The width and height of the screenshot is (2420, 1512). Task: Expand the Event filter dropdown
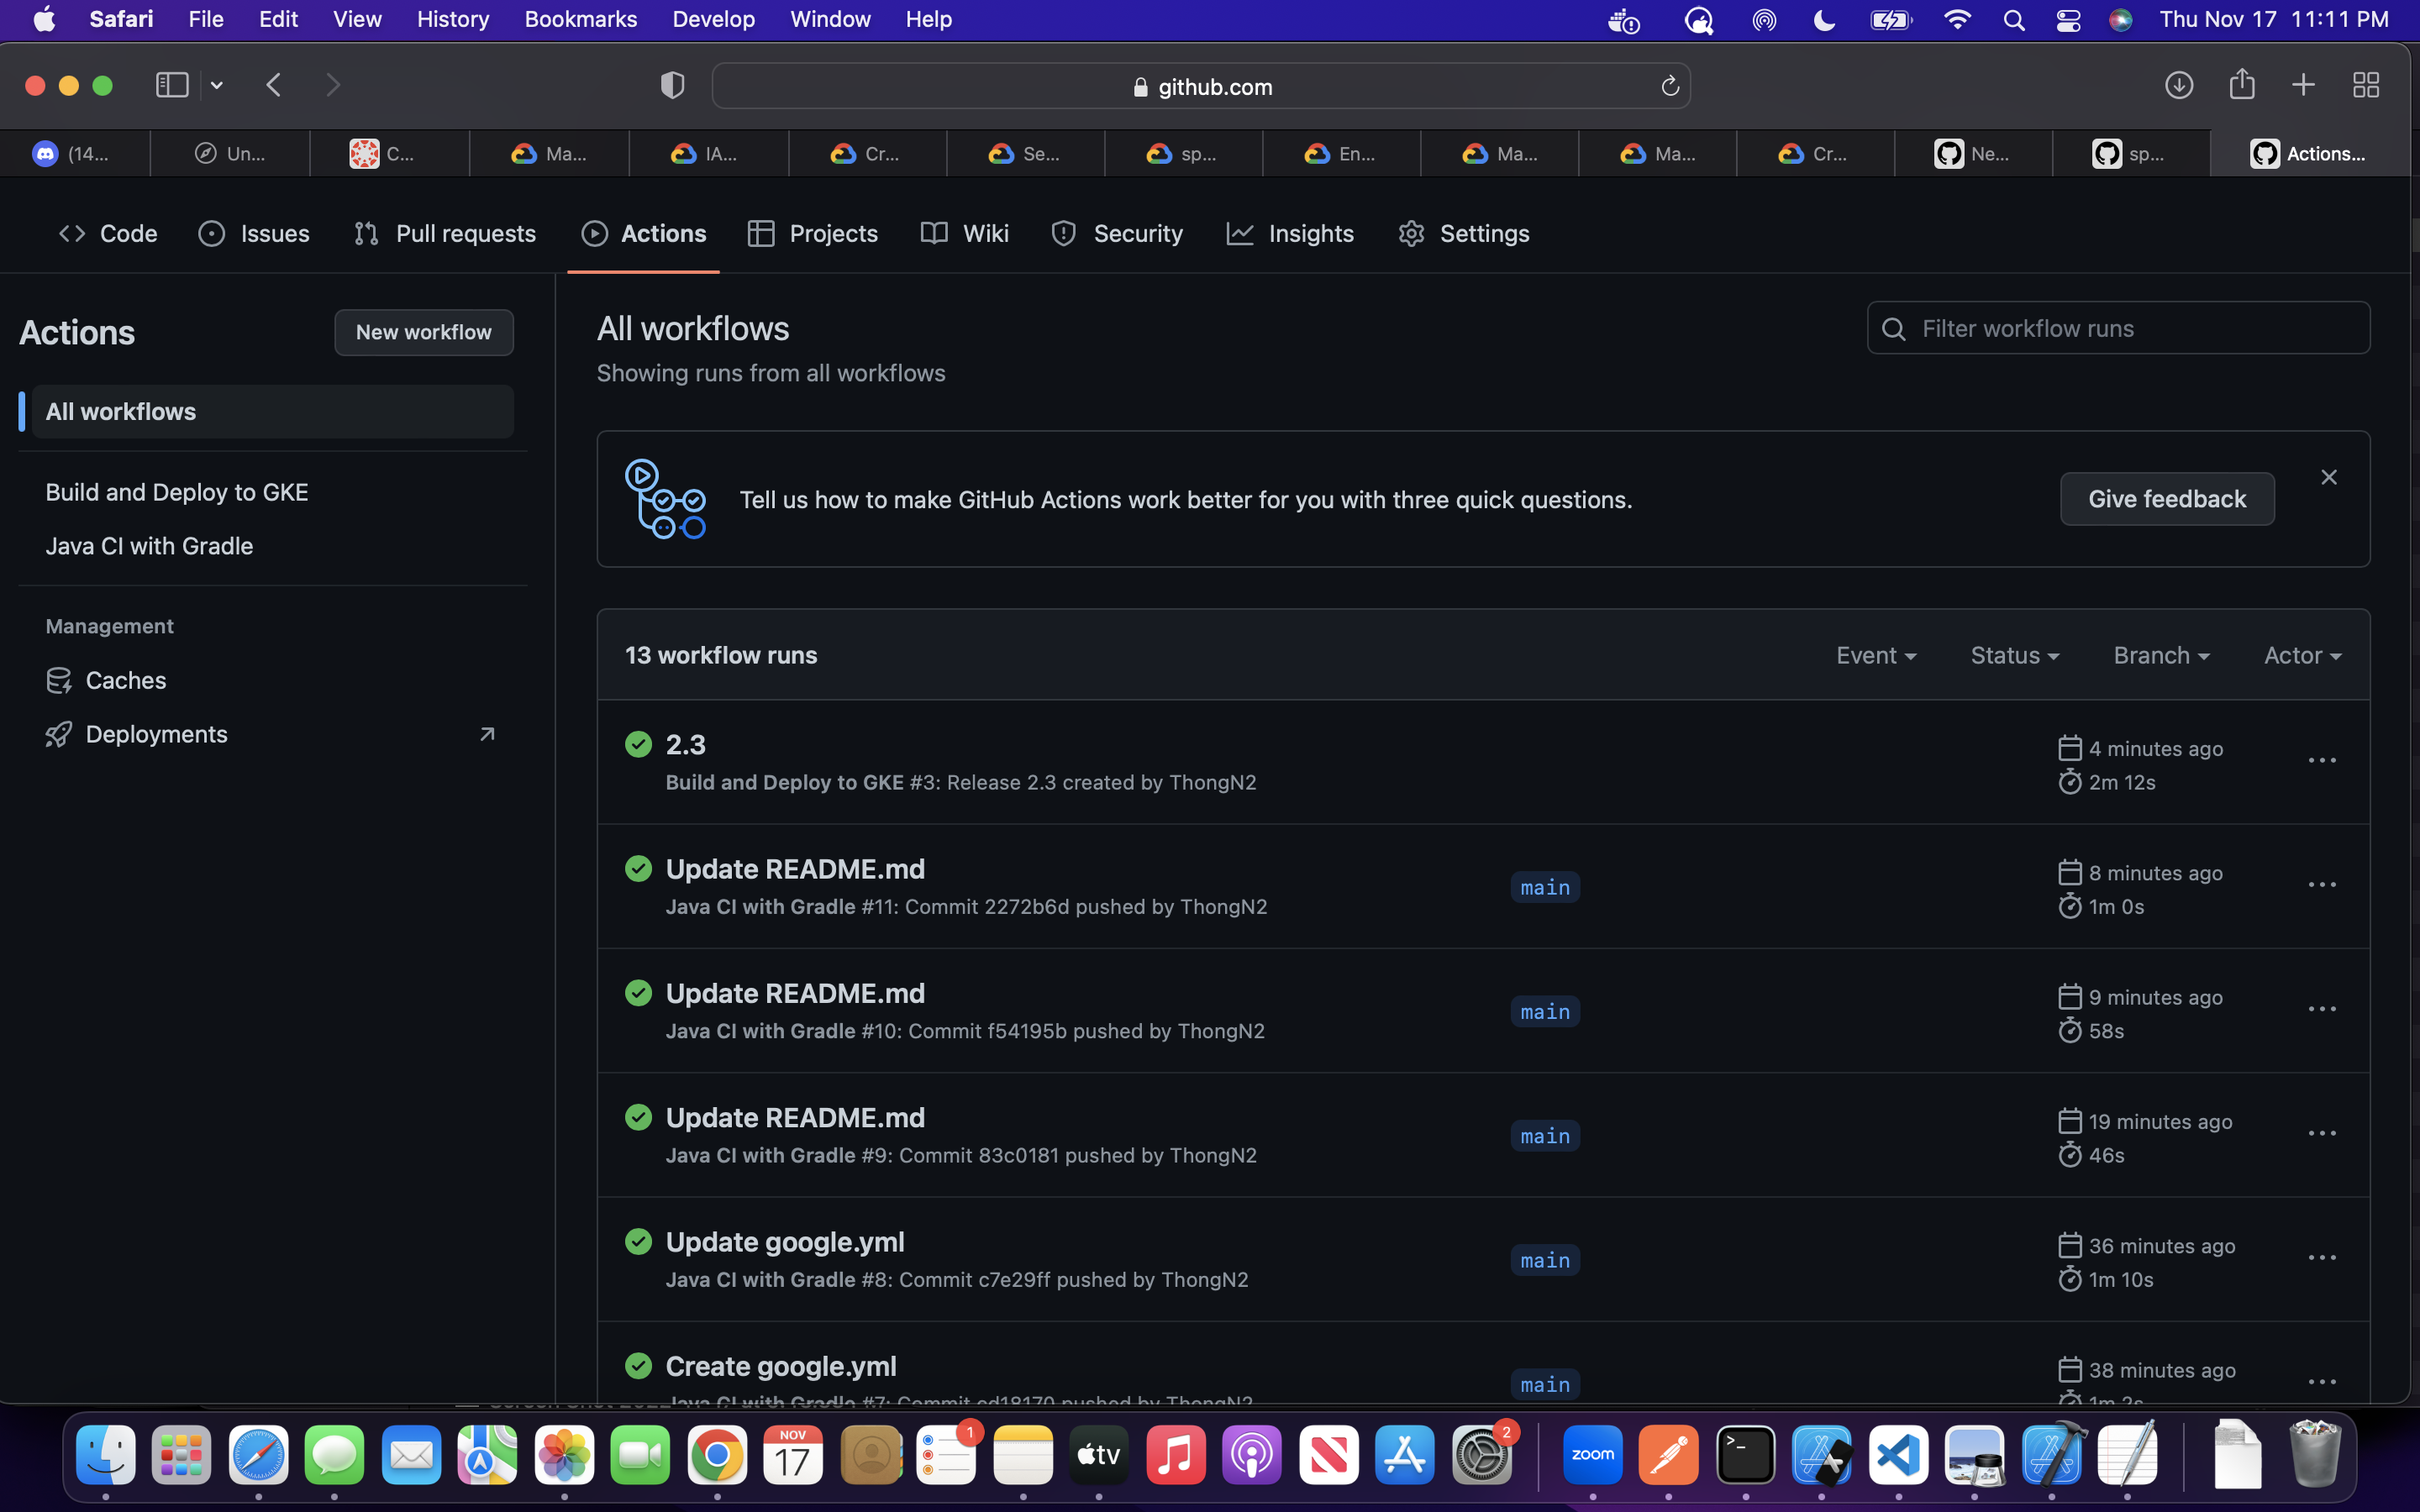1875,655
